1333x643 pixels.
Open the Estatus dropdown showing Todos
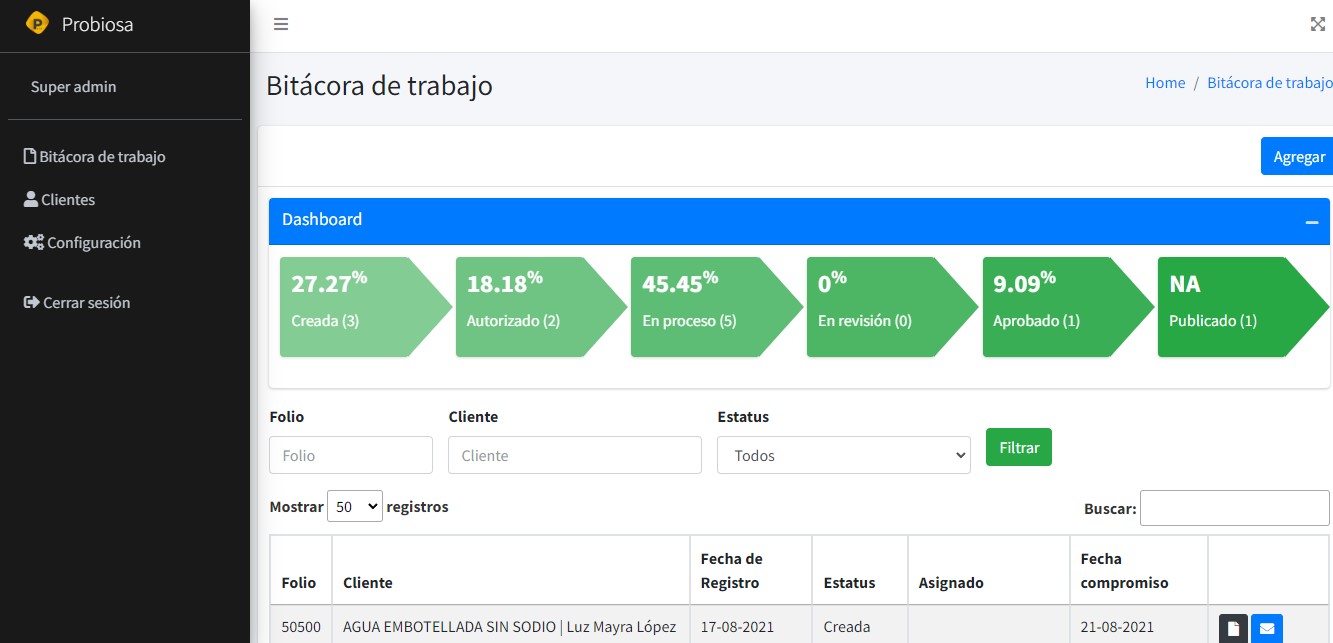[x=843, y=455]
